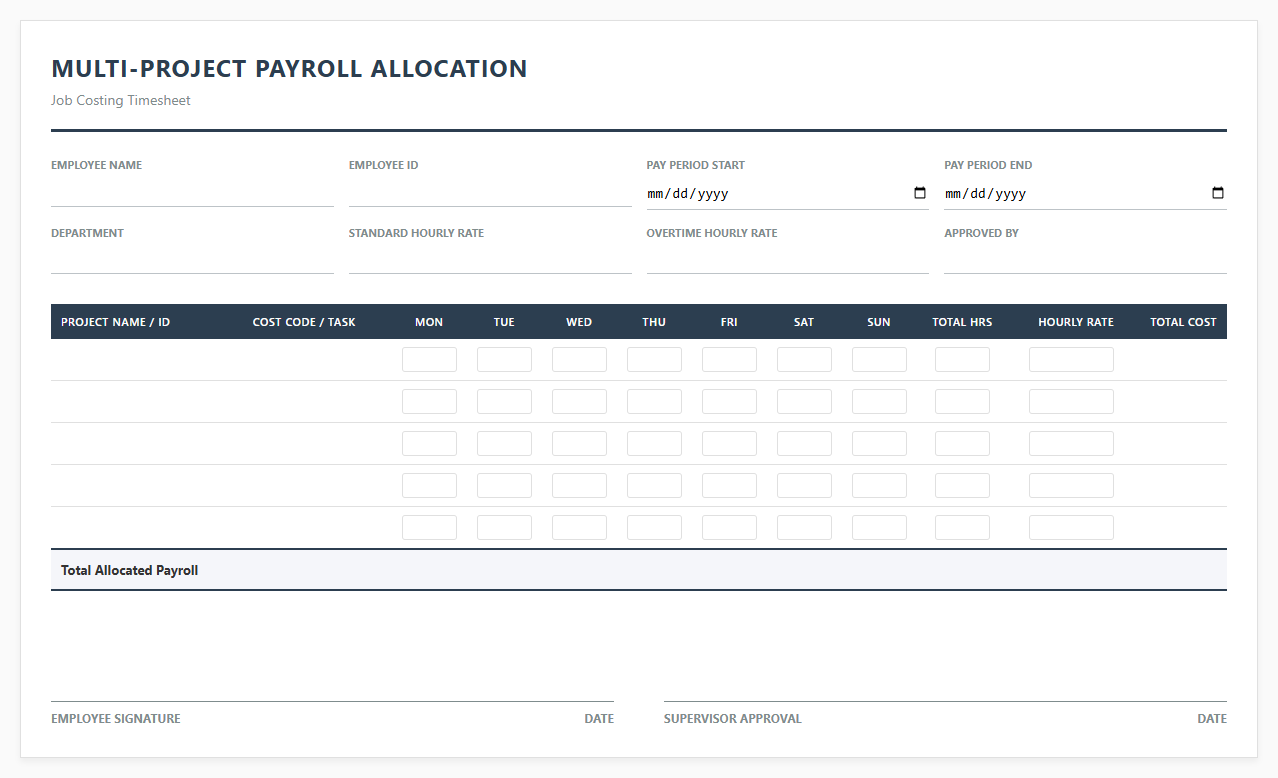Click the 'EMPLOYEE SIGNATURE' label
The width and height of the screenshot is (1278, 778).
[116, 719]
